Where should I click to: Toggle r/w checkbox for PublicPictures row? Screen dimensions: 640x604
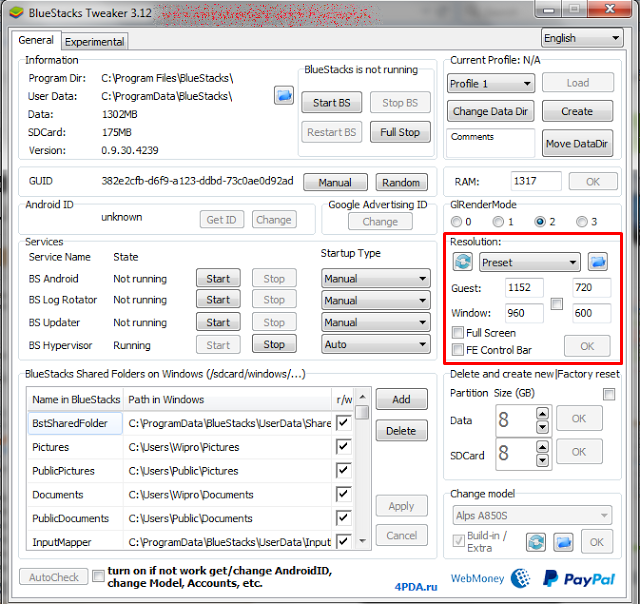[x=343, y=470]
